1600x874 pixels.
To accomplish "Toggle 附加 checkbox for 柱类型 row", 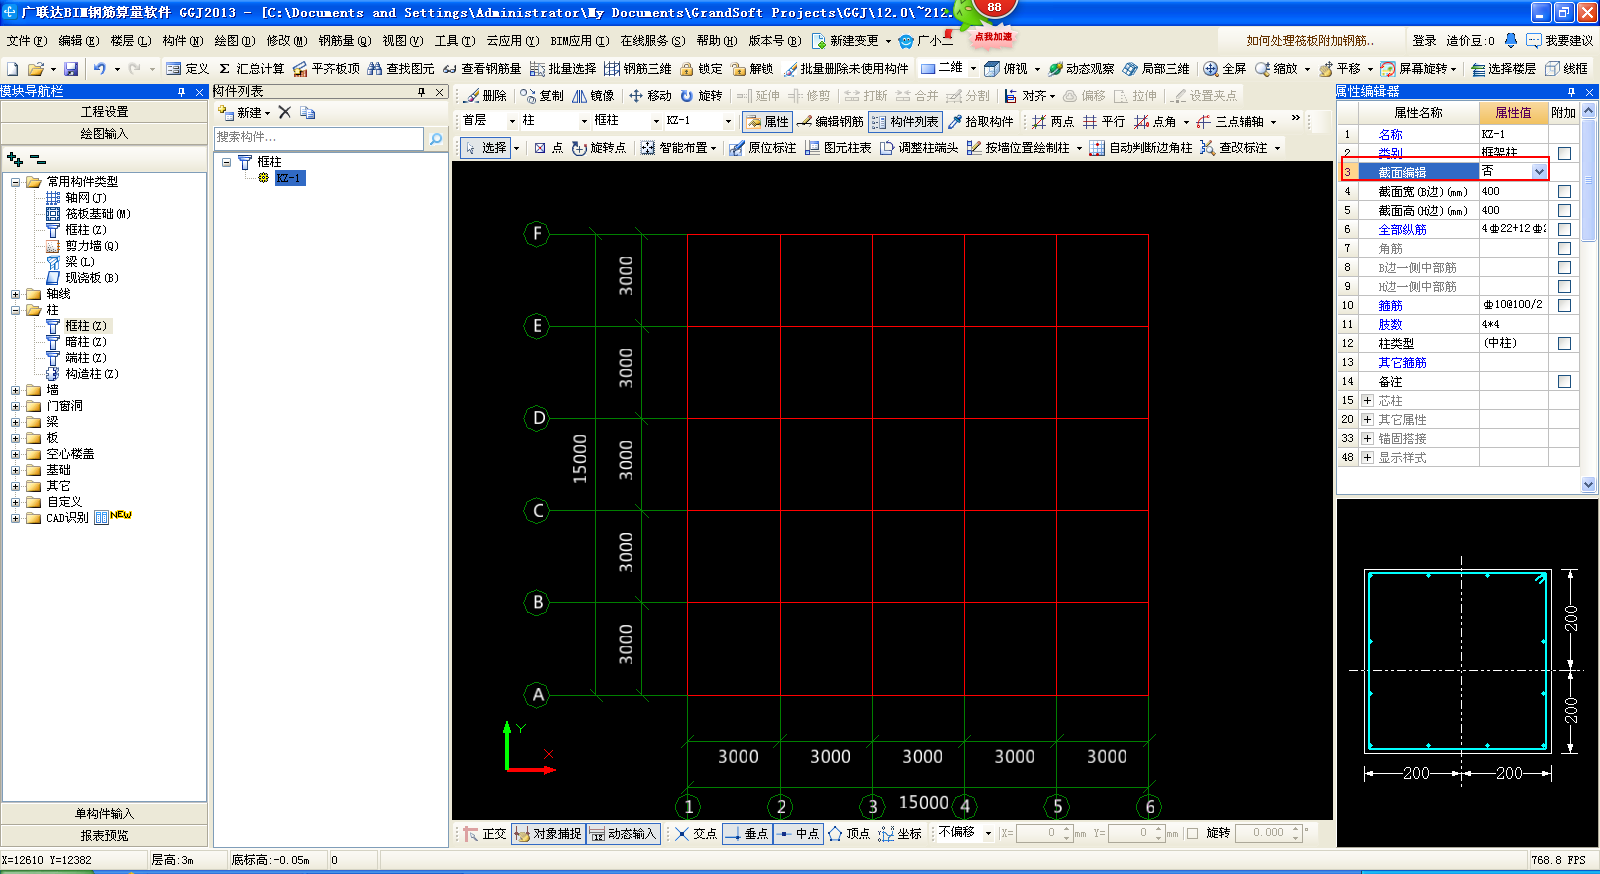I will 1564,343.
